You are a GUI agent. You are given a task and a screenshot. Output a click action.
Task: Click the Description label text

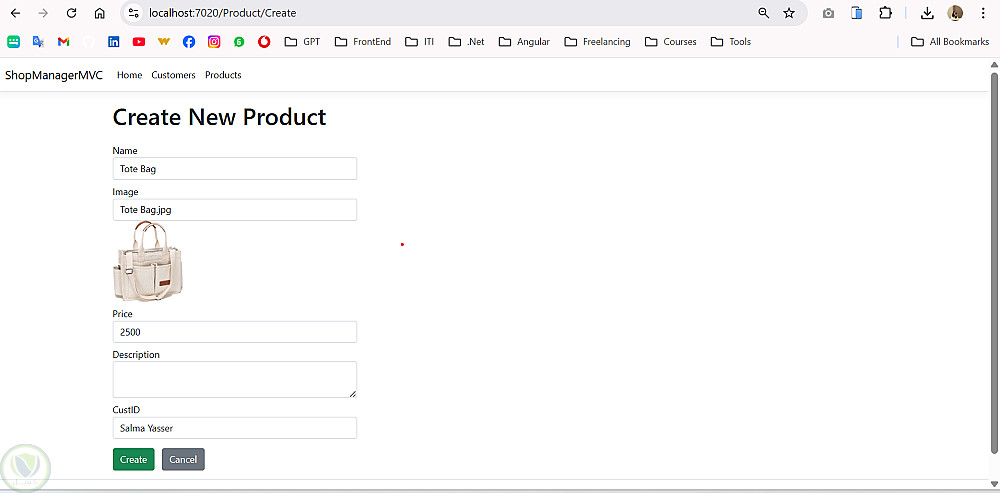tap(136, 355)
